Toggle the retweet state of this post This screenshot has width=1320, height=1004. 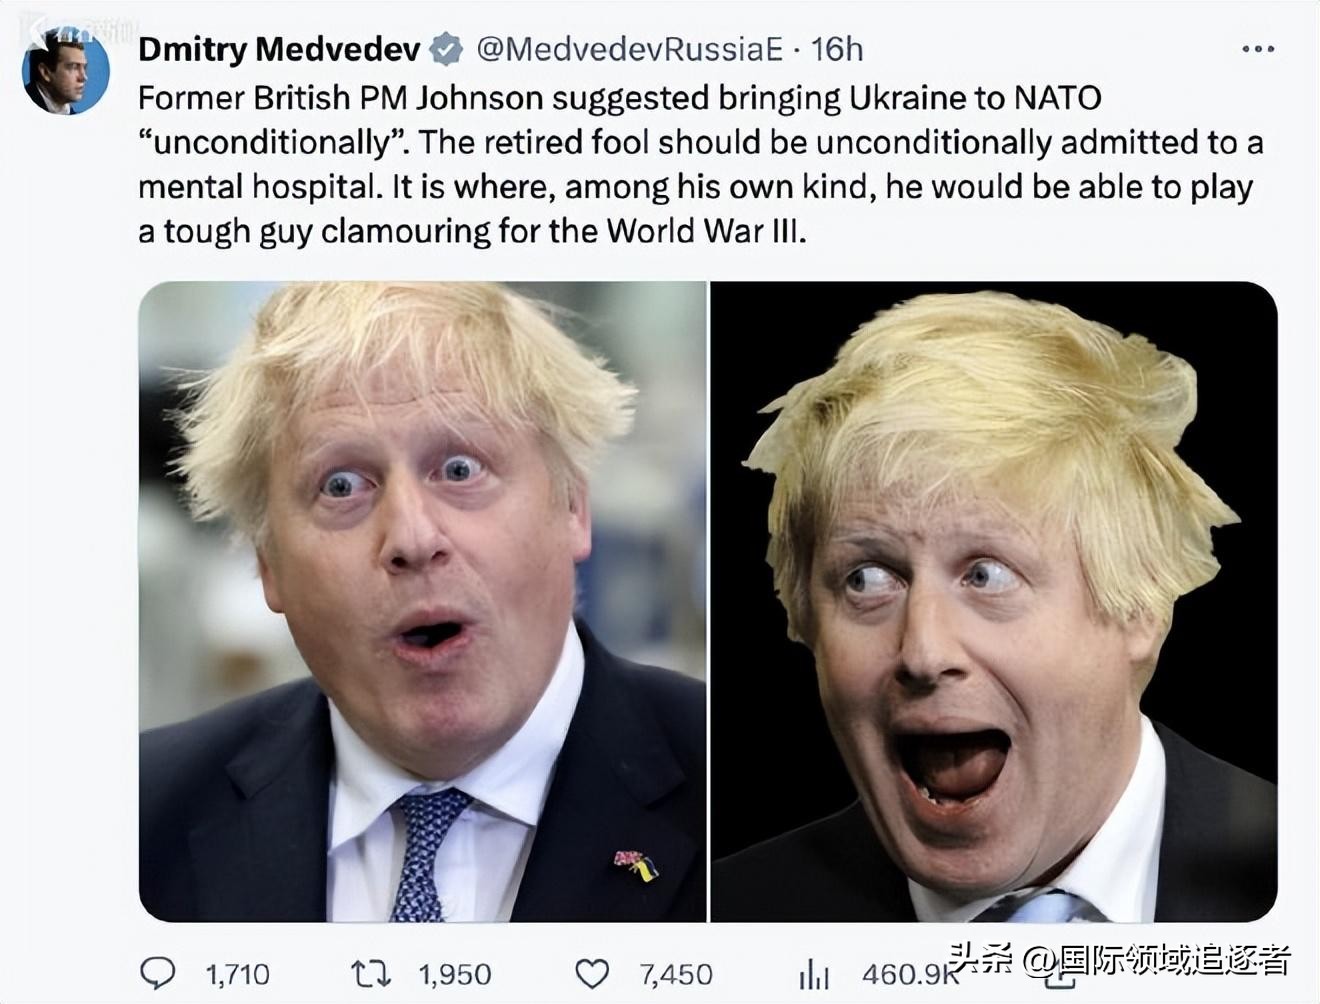tap(372, 969)
